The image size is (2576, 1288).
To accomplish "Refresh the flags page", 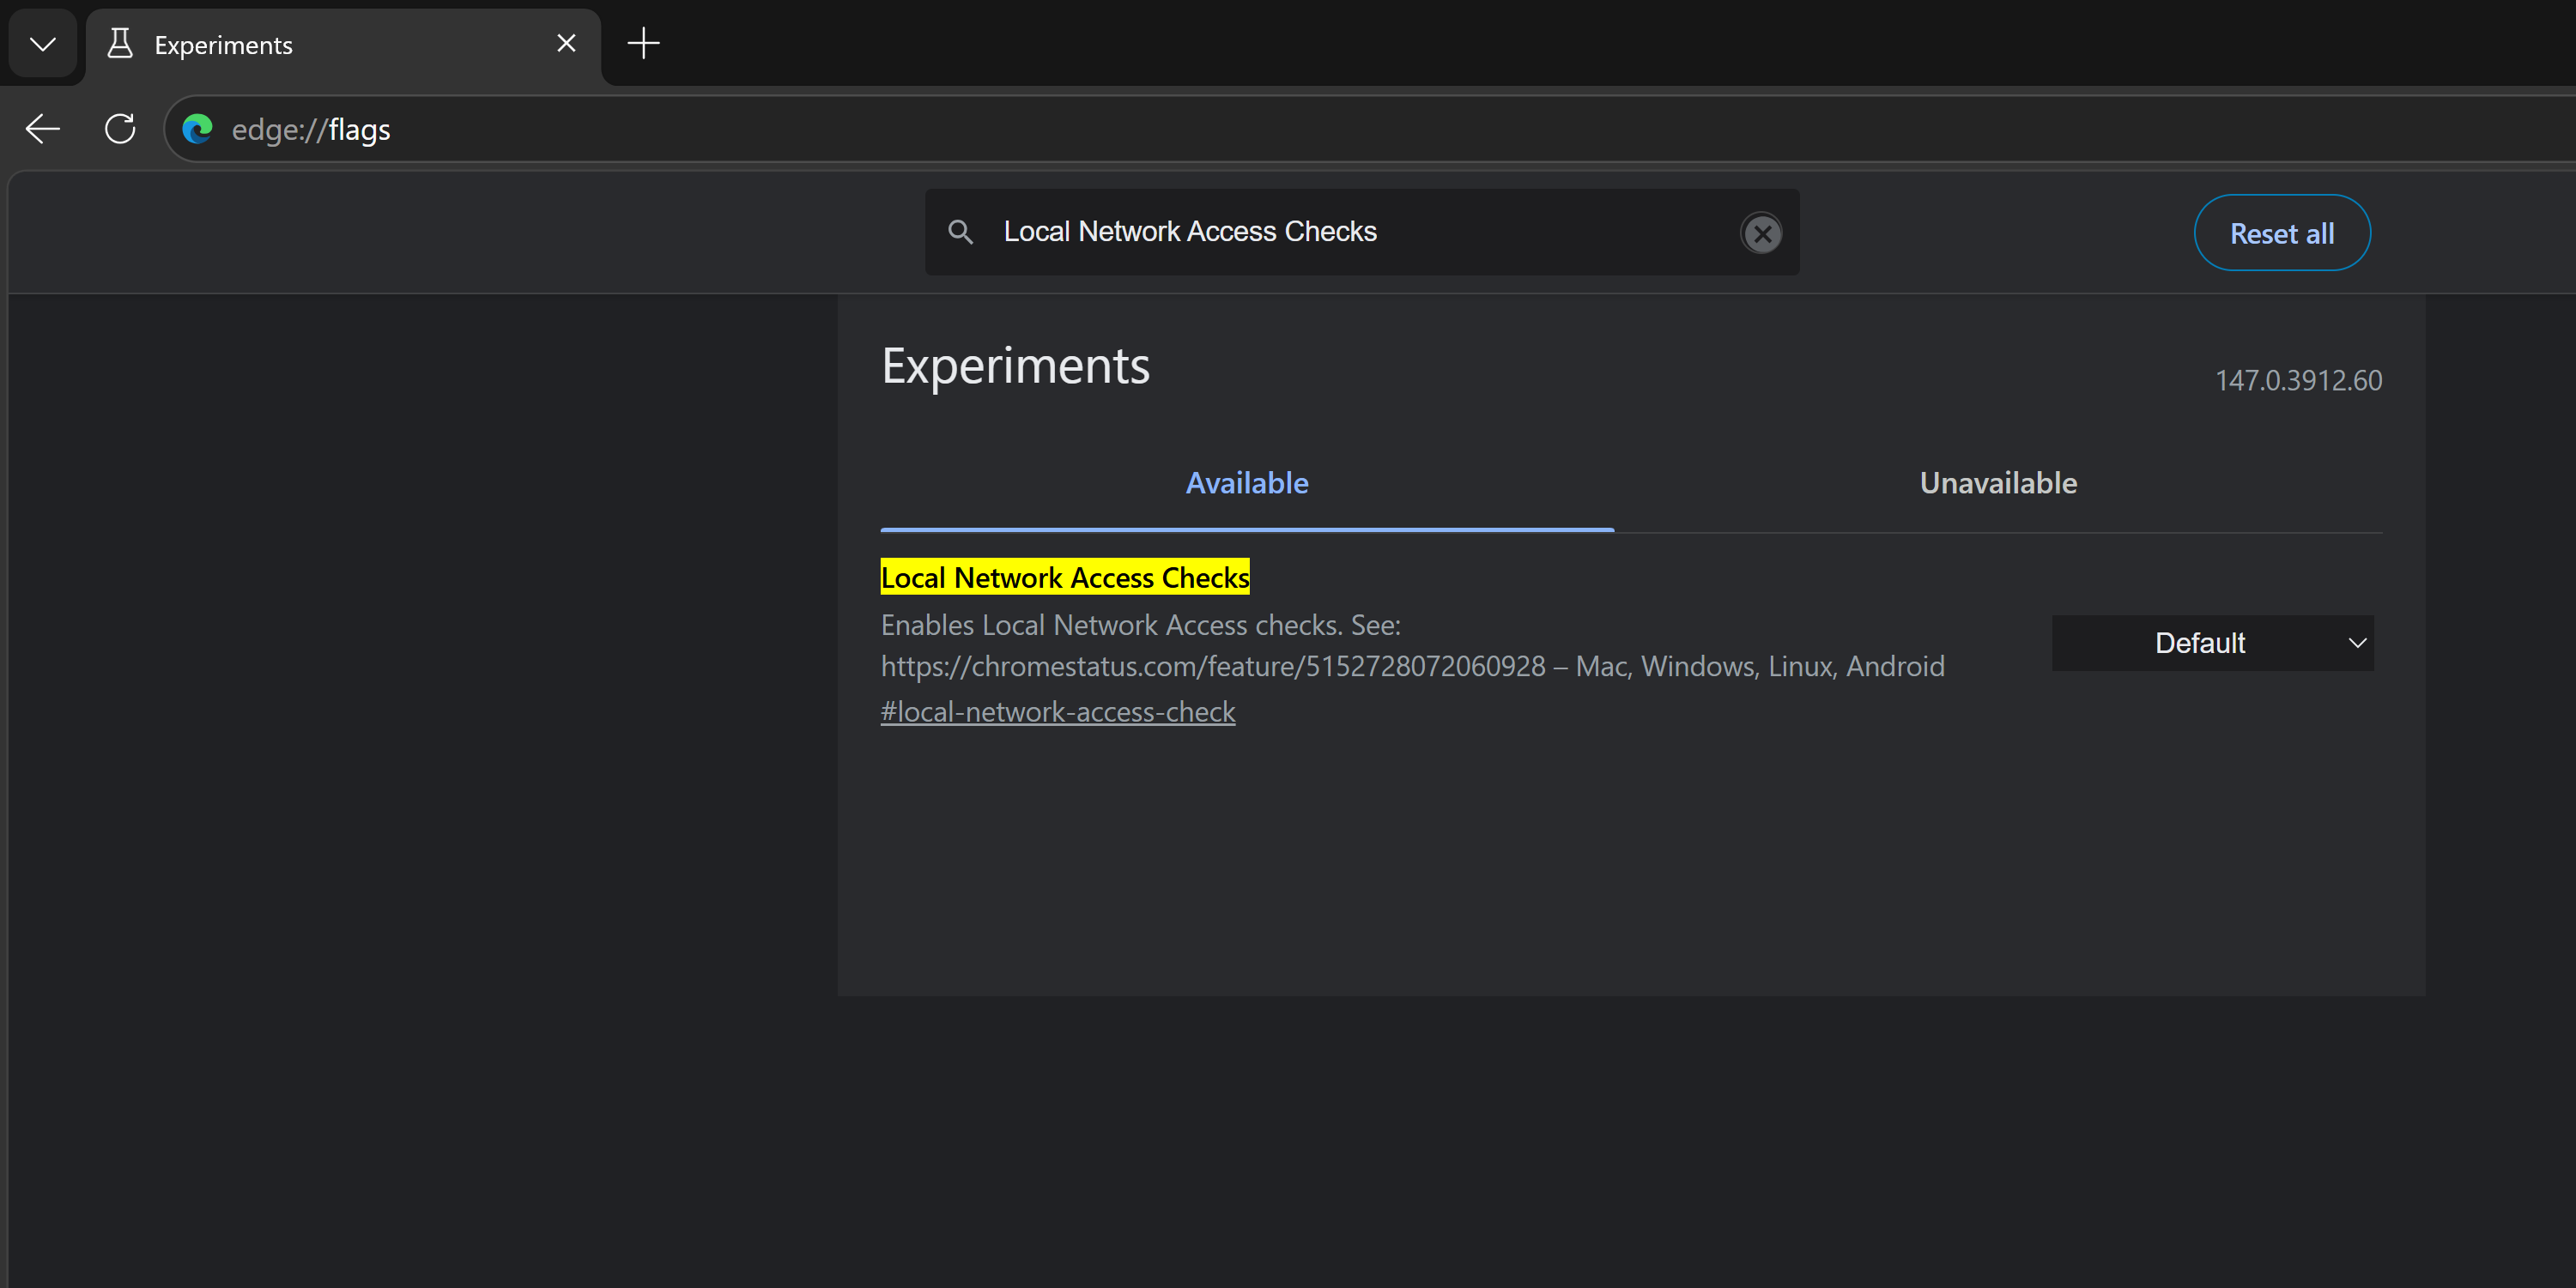I will point(120,129).
